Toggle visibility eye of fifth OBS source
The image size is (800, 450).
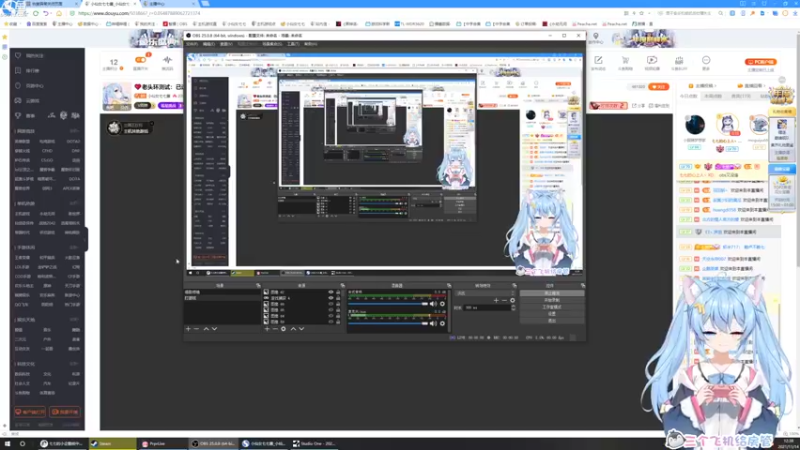[331, 316]
